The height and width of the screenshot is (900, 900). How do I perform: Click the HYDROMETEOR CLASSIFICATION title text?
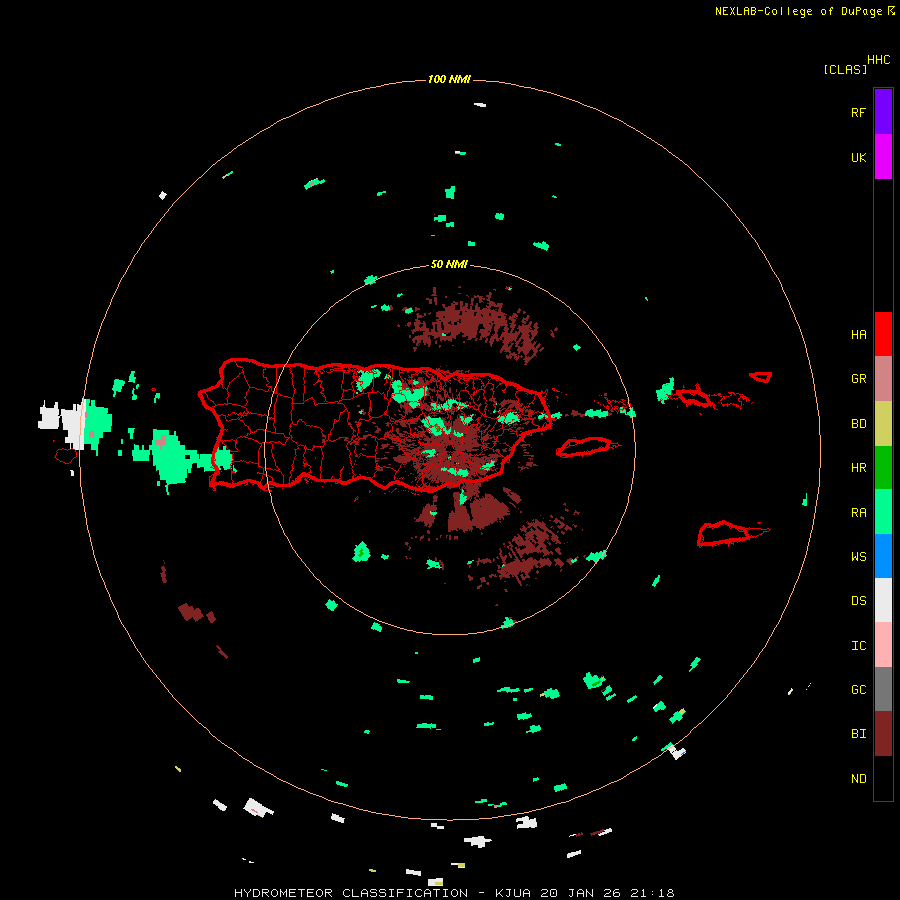coord(351,893)
